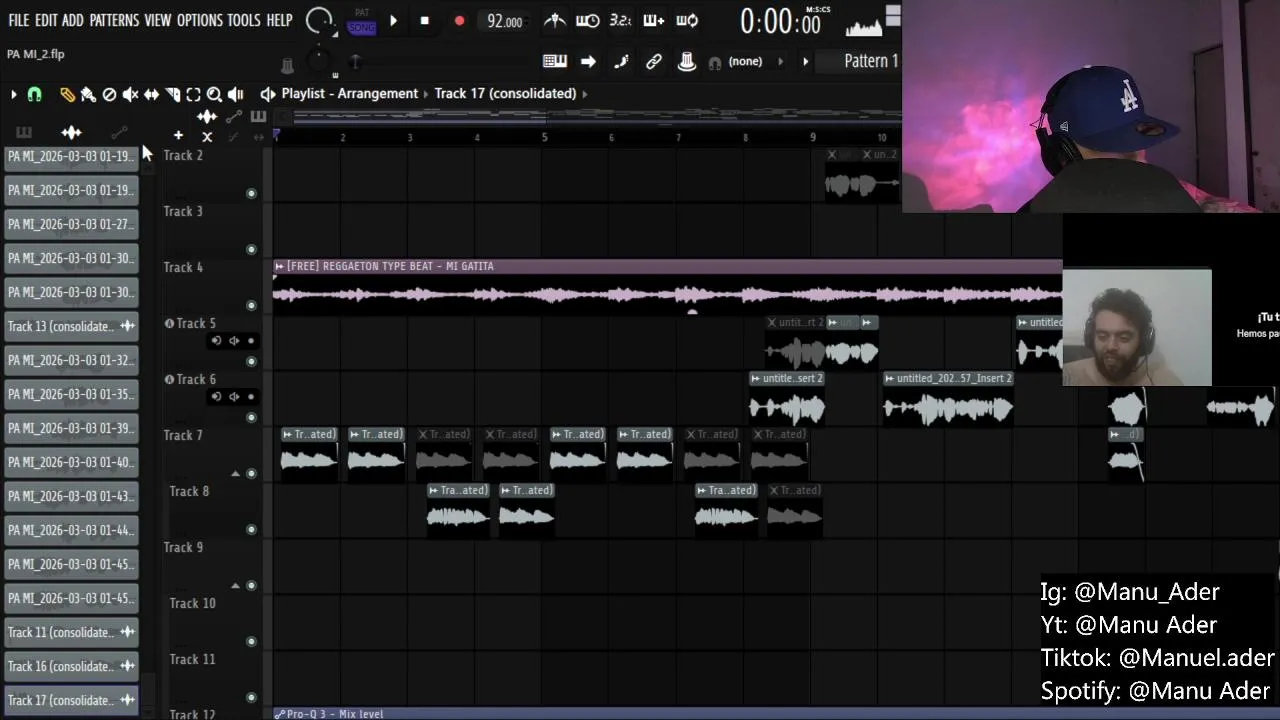
Task: Collapse Track 9 group triangle
Action: [x=235, y=585]
